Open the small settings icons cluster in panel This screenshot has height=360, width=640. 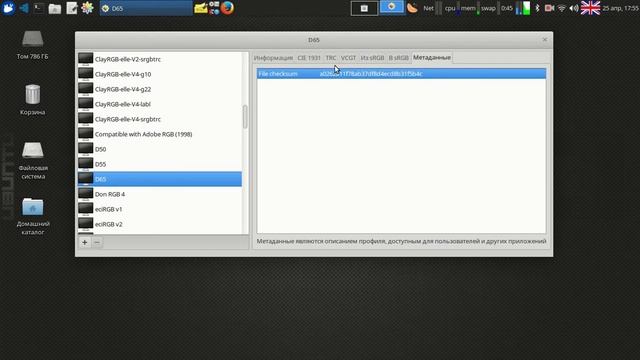pyautogui.click(x=214, y=8)
